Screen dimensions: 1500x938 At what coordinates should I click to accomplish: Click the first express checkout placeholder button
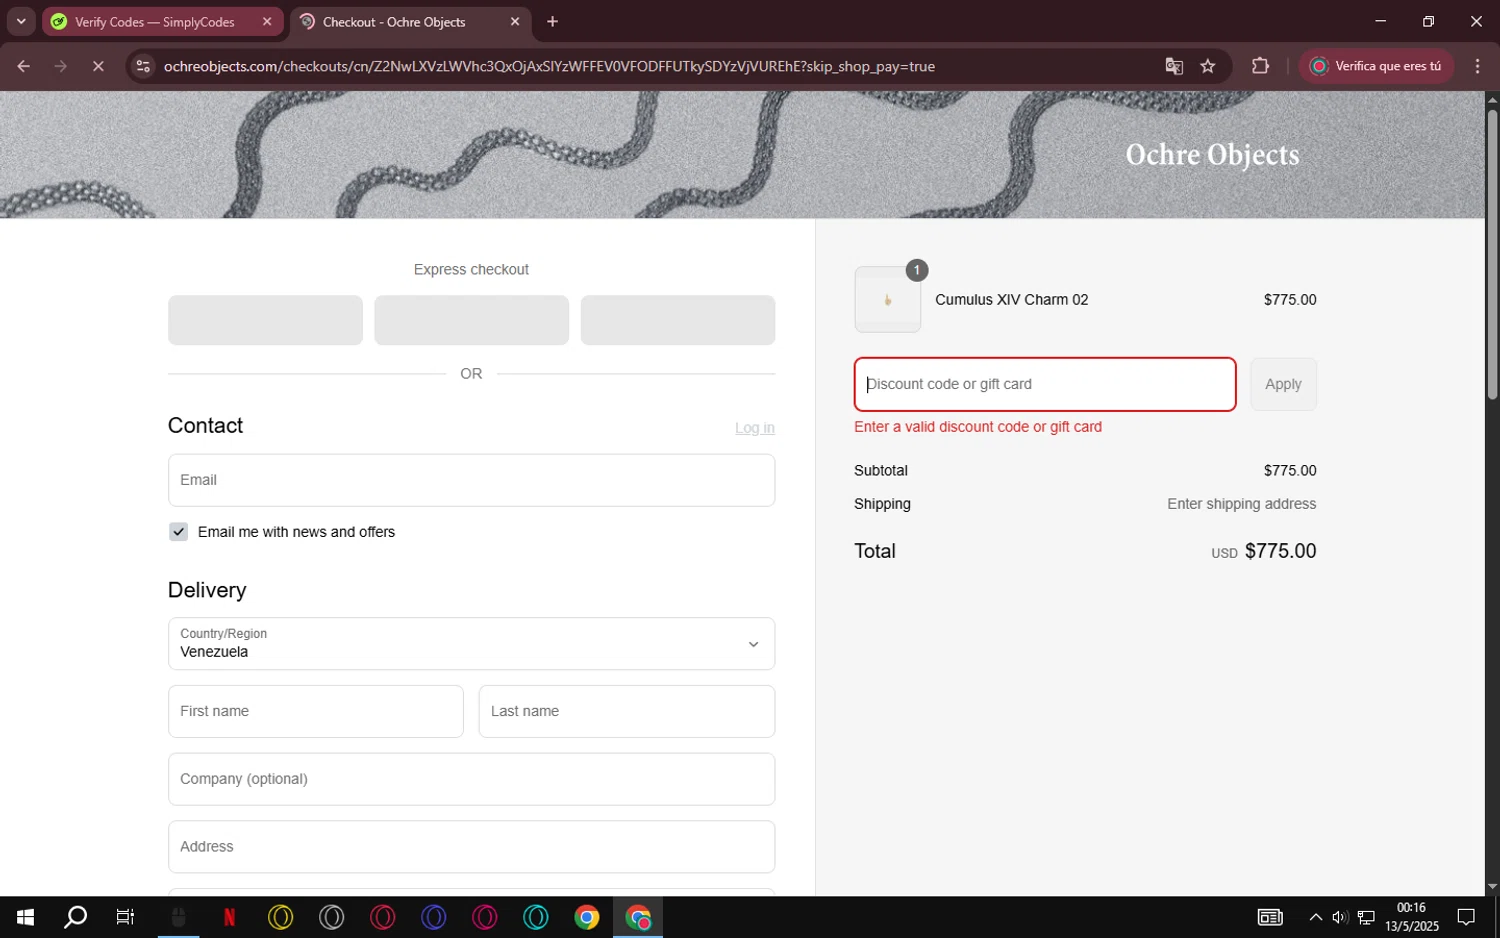coord(265,320)
